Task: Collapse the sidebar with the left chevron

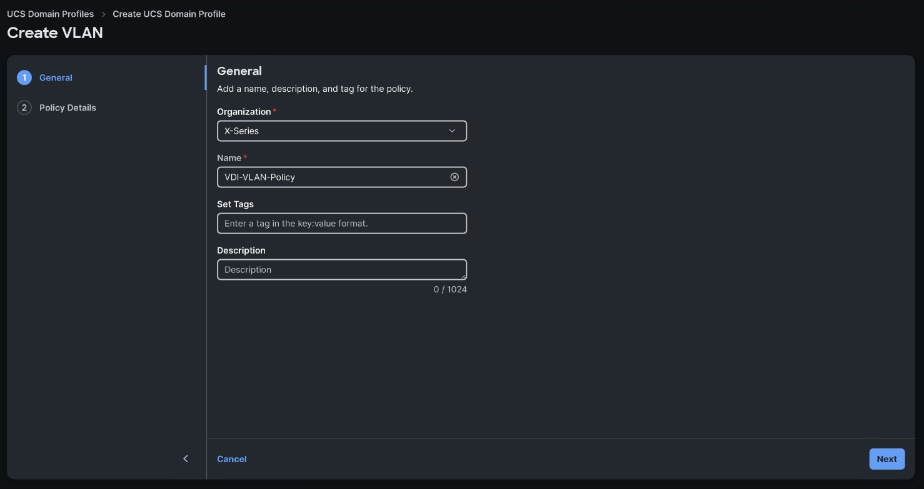Action: point(186,458)
